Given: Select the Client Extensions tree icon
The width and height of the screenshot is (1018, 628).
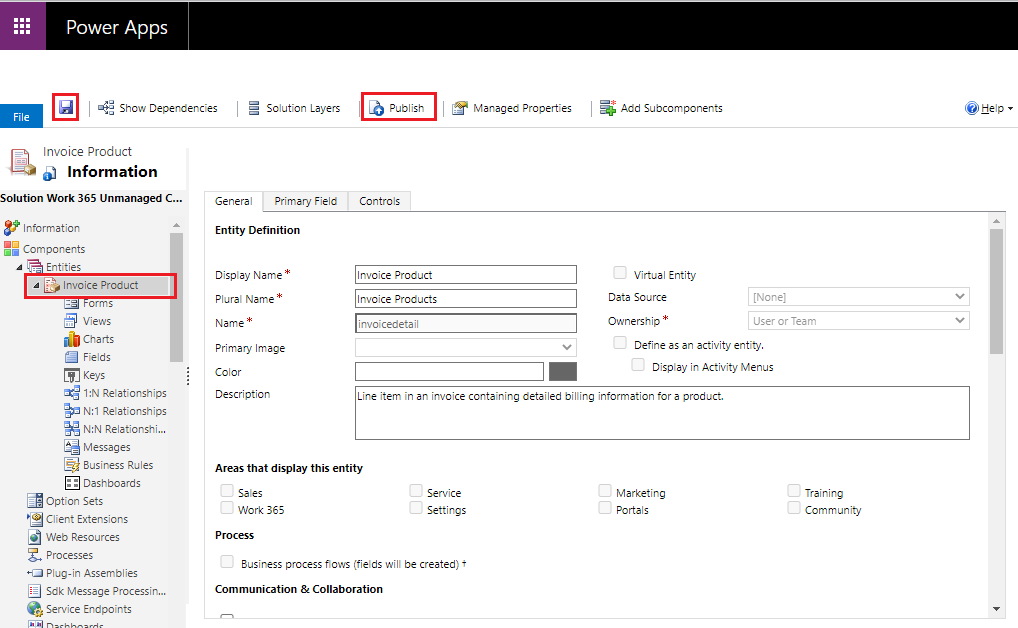Looking at the screenshot, I should click(x=35, y=519).
